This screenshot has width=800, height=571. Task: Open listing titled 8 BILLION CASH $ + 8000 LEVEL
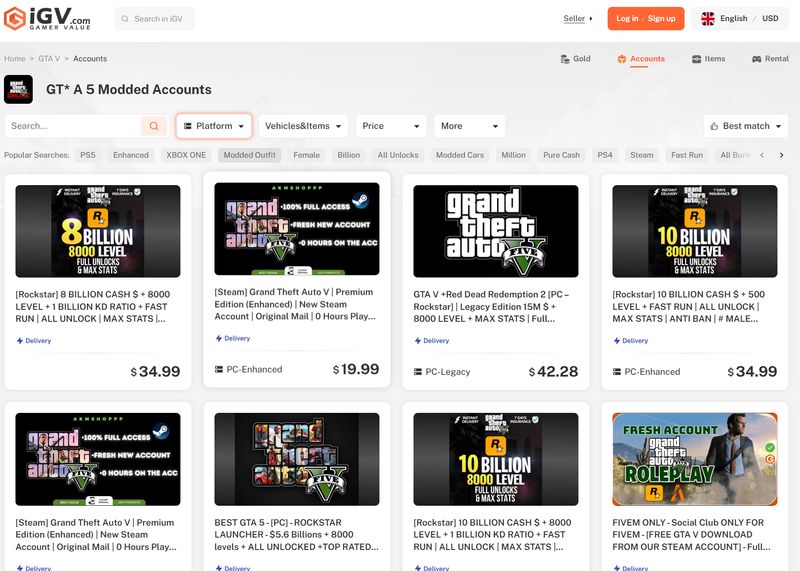pyautogui.click(x=93, y=307)
